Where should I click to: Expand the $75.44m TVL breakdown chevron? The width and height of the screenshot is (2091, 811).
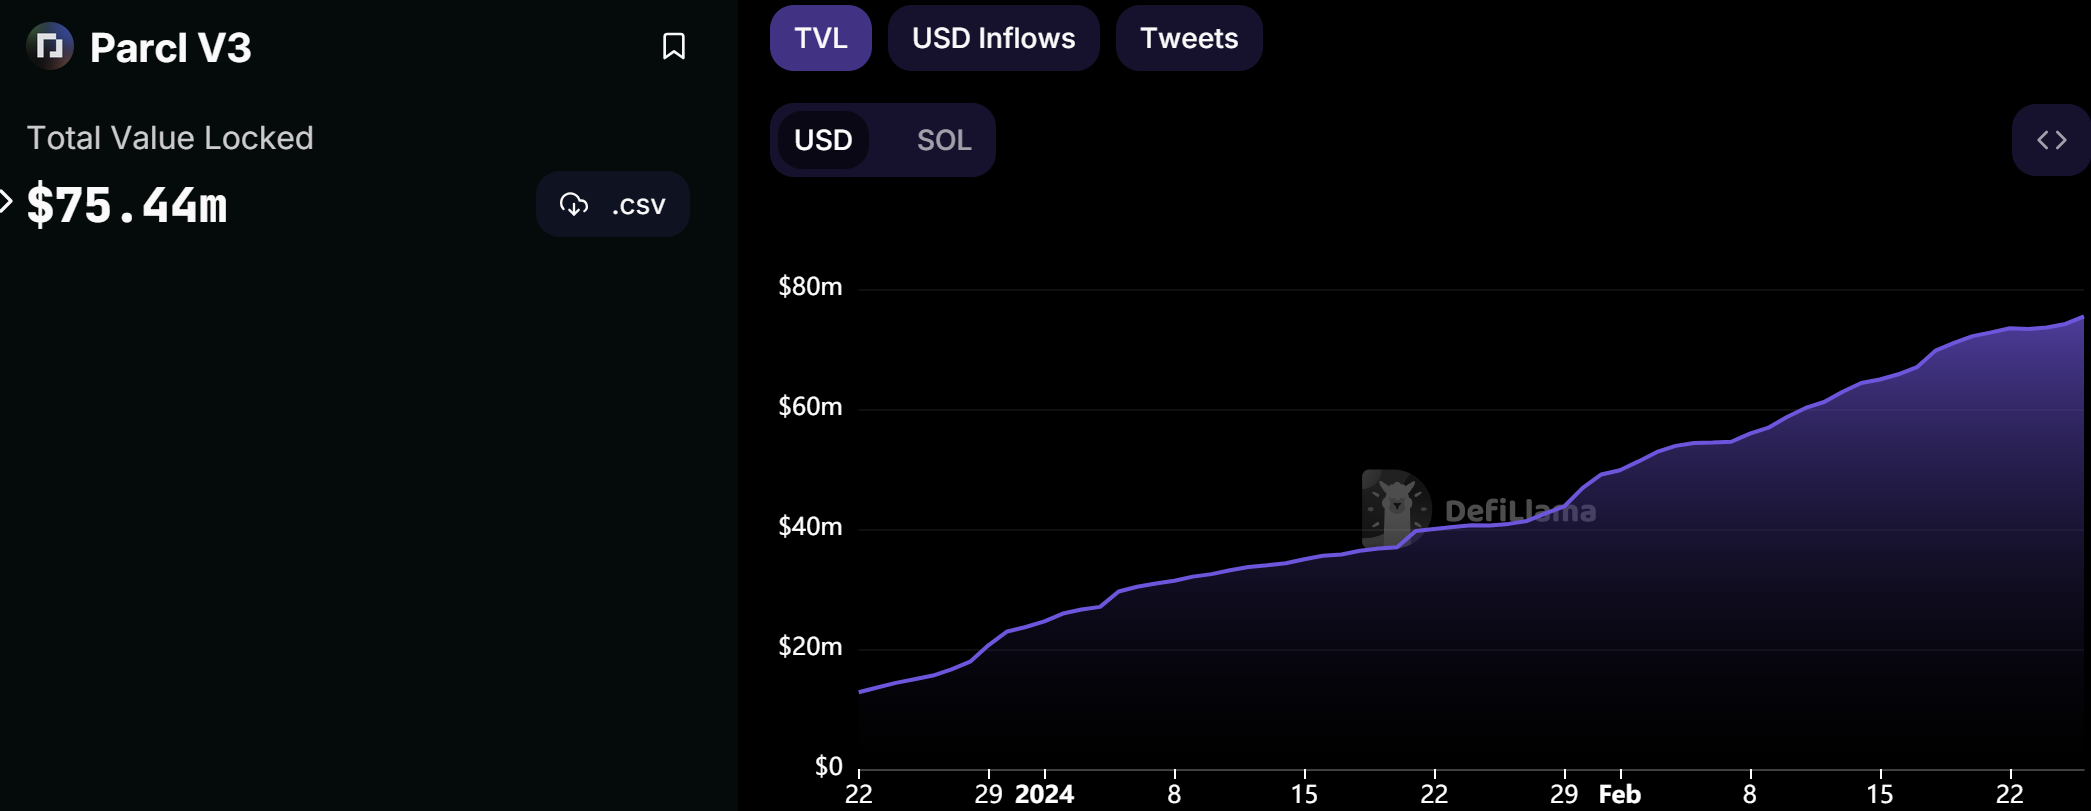[x=6, y=202]
